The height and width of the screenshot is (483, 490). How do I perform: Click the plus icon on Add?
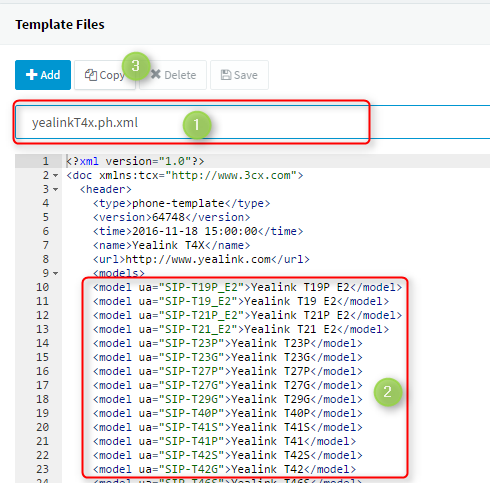[x=32, y=75]
